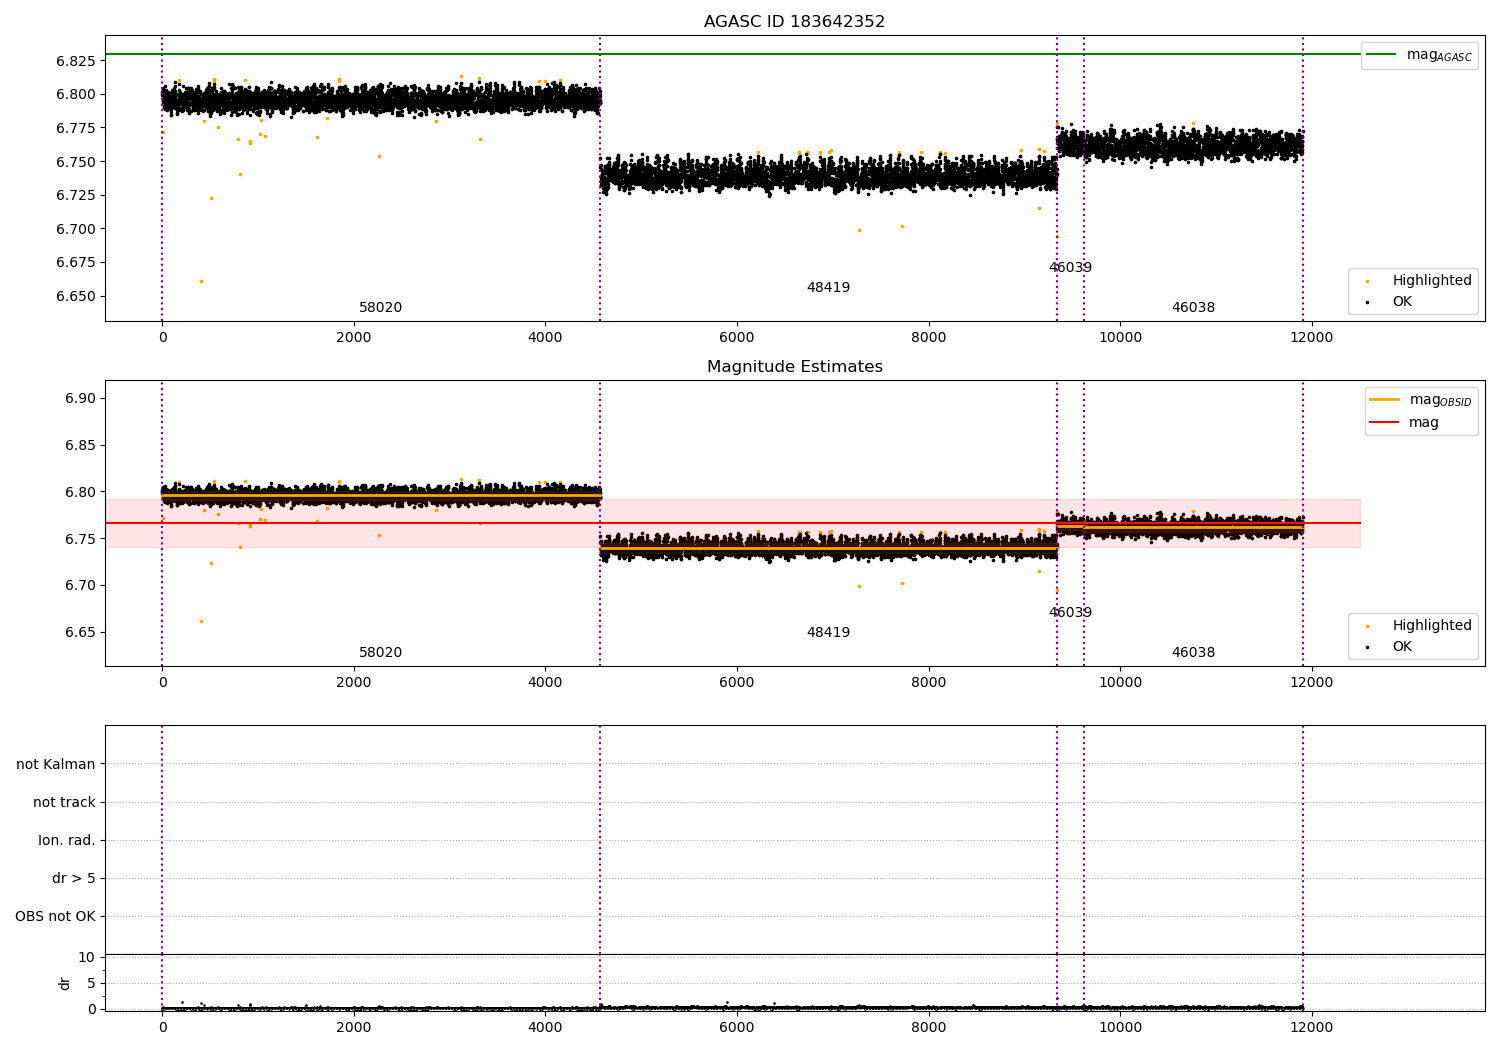Viewport: 1500px width, 1050px height.
Task: Click the 10 tick on the dr axis
Action: click(87, 957)
